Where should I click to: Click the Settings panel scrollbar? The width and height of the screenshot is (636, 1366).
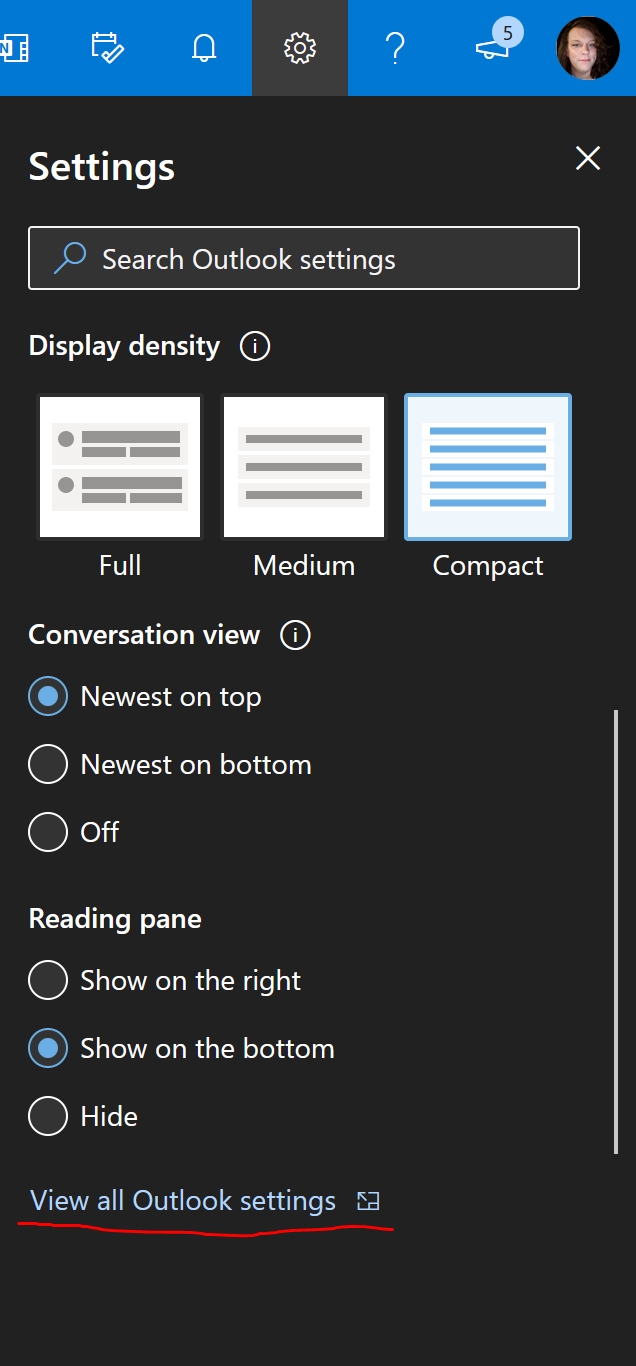(616, 930)
